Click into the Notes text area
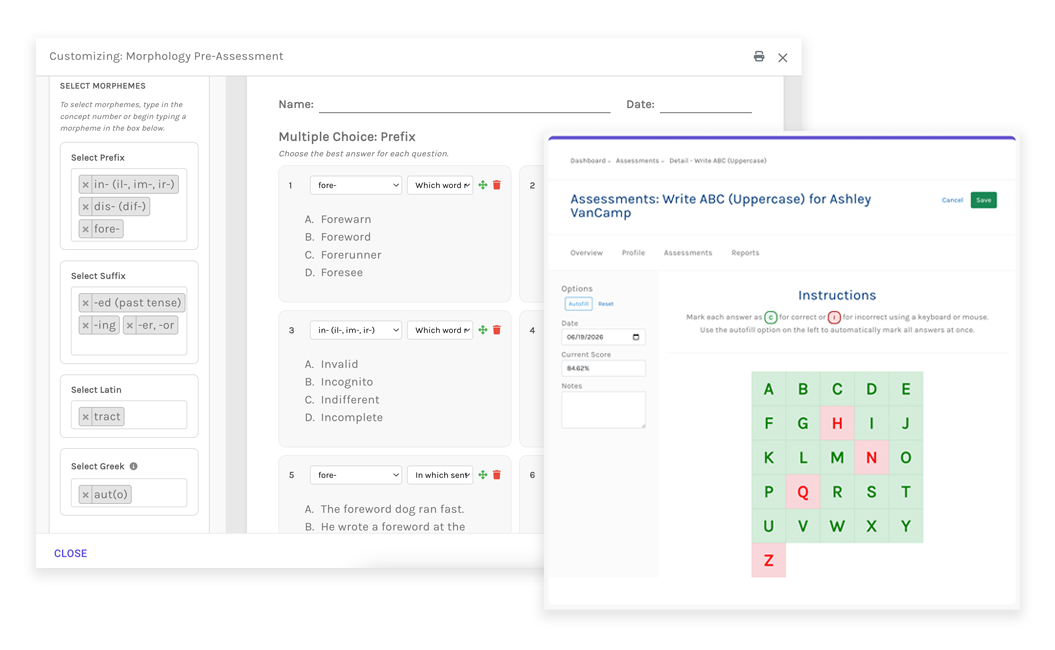 [604, 410]
